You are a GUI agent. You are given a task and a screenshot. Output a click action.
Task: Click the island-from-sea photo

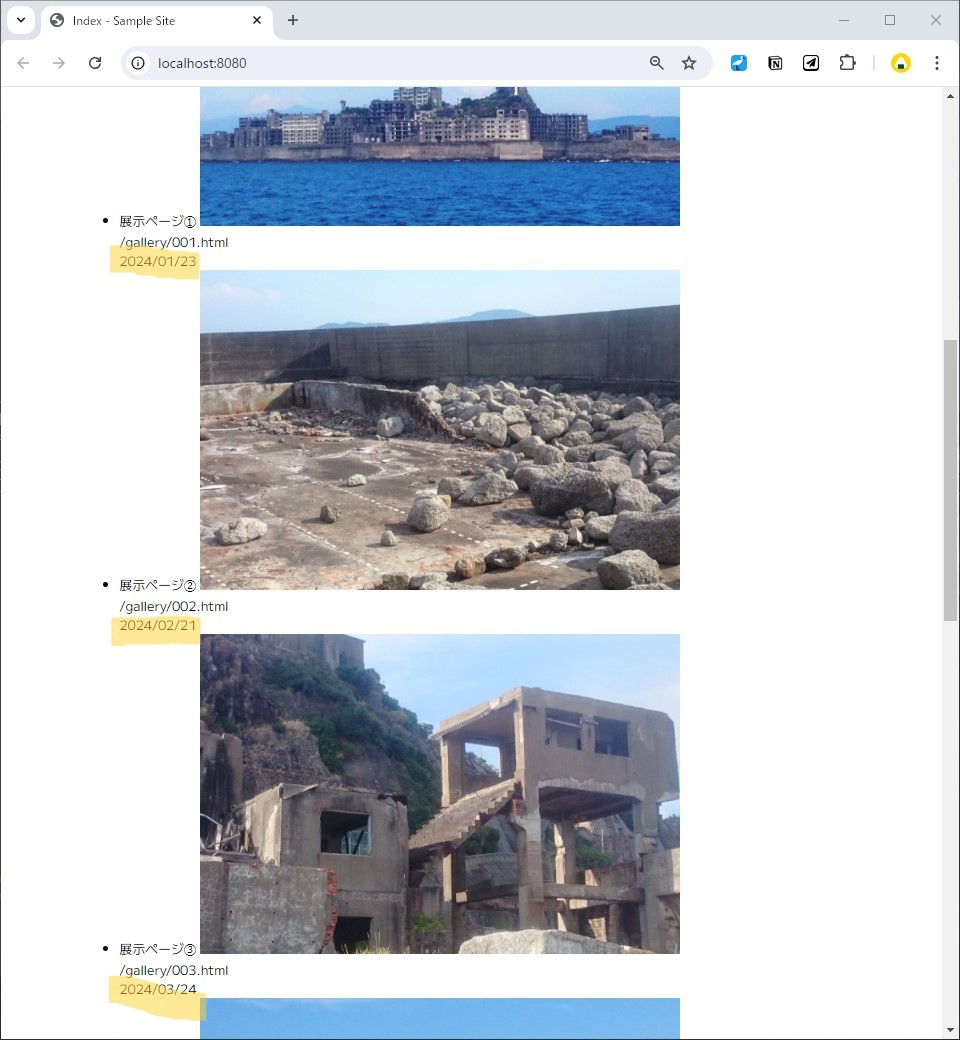point(440,157)
